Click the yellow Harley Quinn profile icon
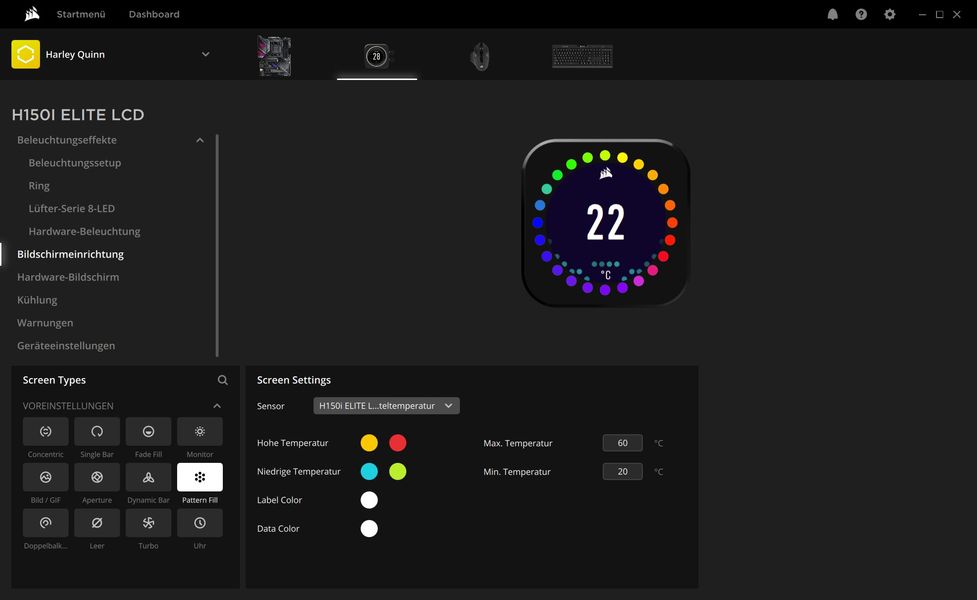The image size is (977, 600). click(x=26, y=54)
